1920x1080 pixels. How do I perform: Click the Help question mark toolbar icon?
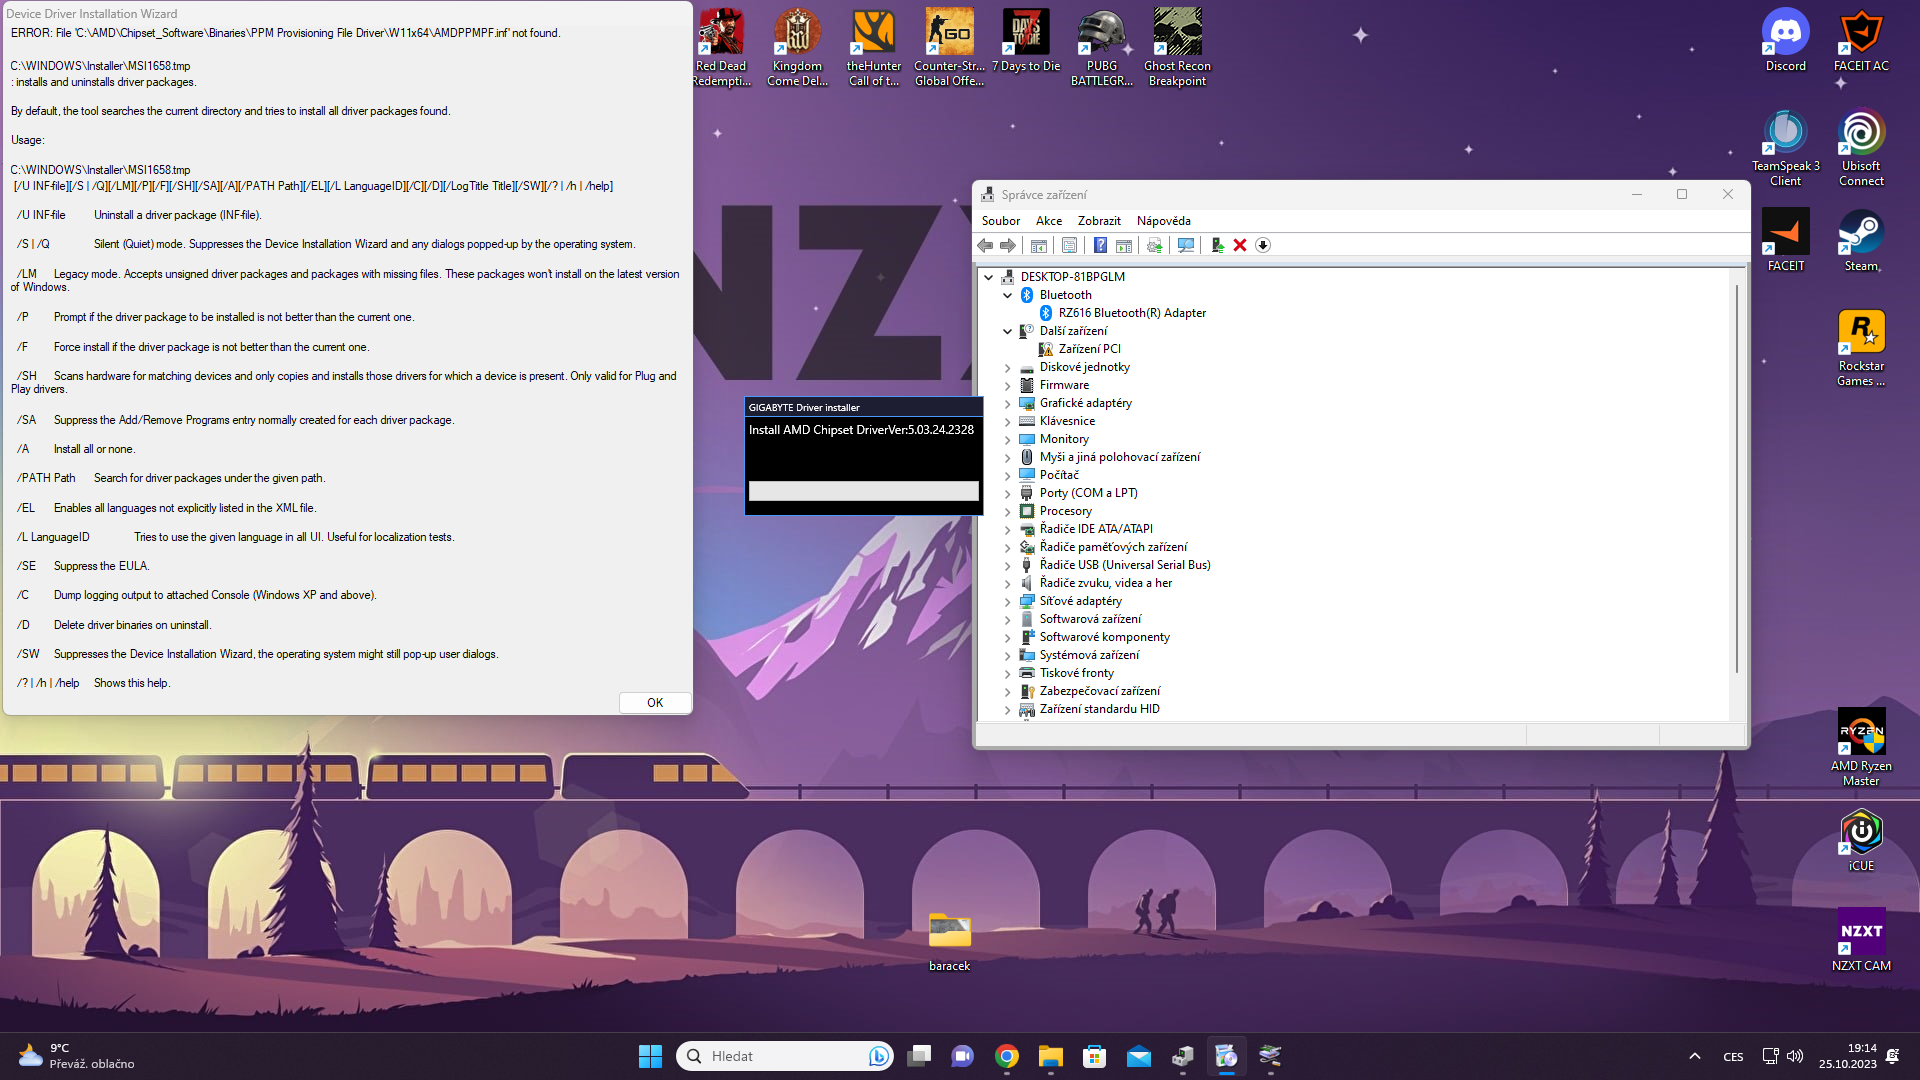(x=1100, y=246)
